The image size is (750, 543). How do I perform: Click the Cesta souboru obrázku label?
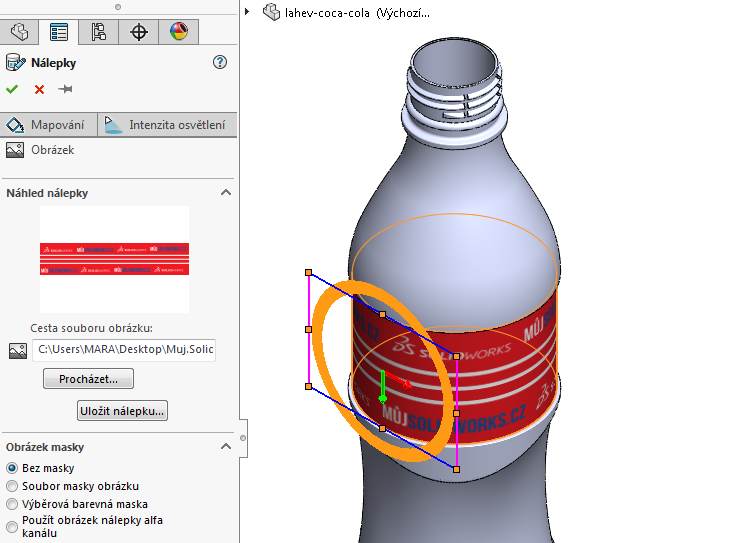91,328
